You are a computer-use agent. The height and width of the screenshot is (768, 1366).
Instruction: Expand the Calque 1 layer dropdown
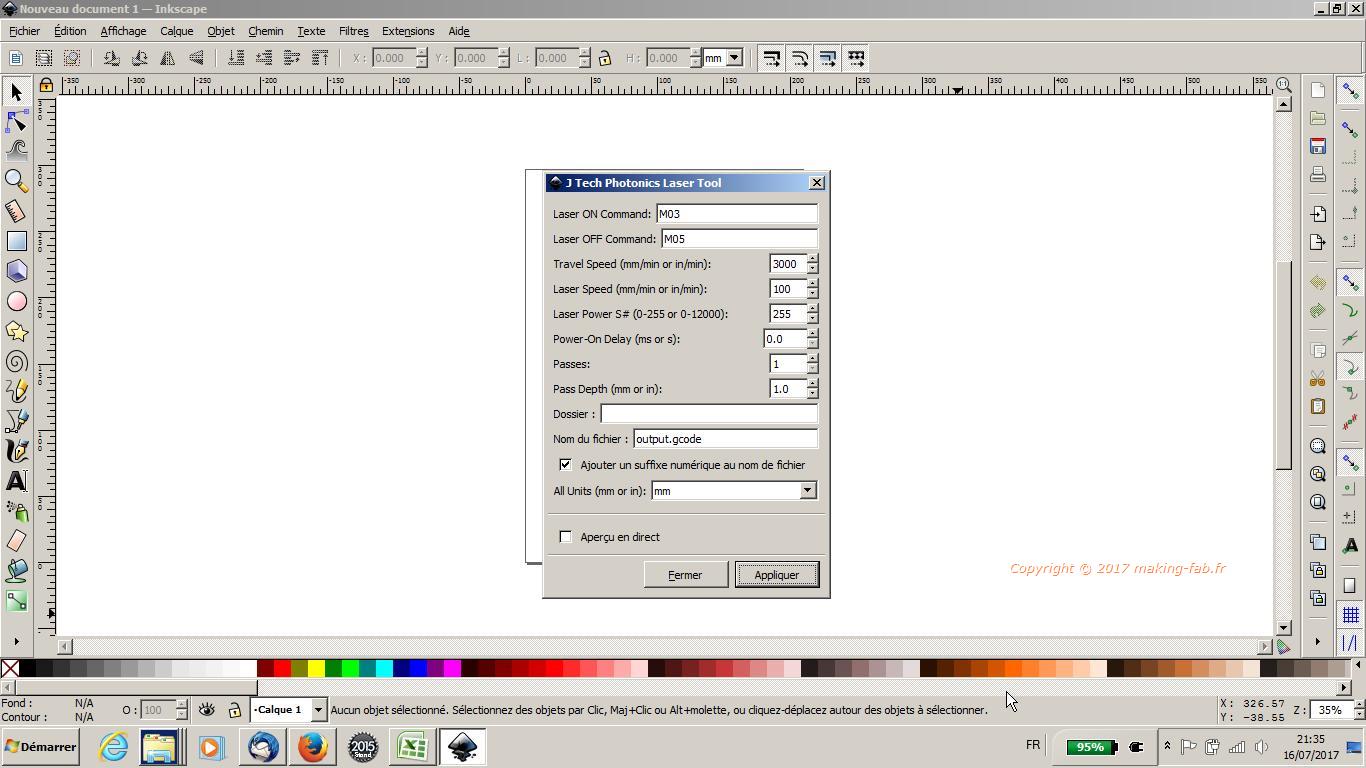point(318,710)
